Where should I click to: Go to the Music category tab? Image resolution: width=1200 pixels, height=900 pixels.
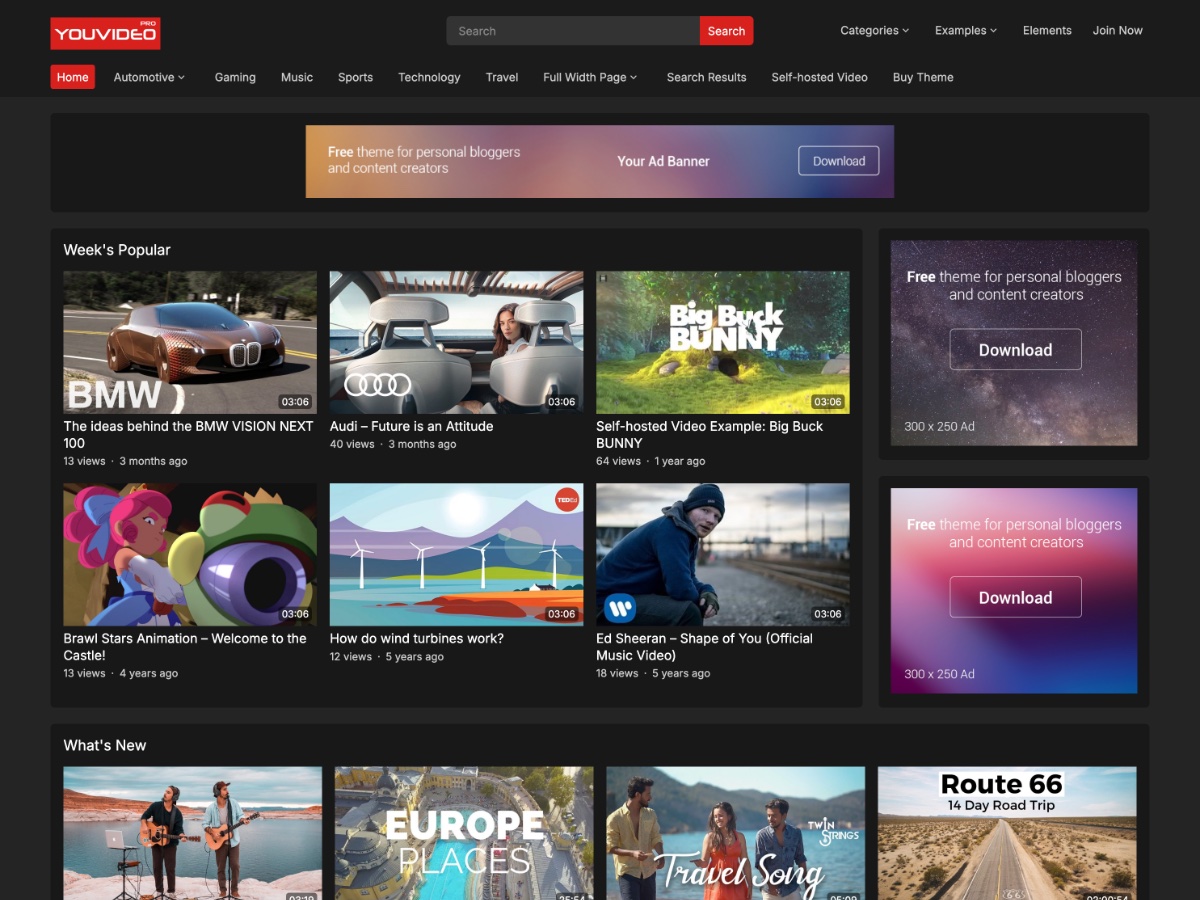pos(296,77)
